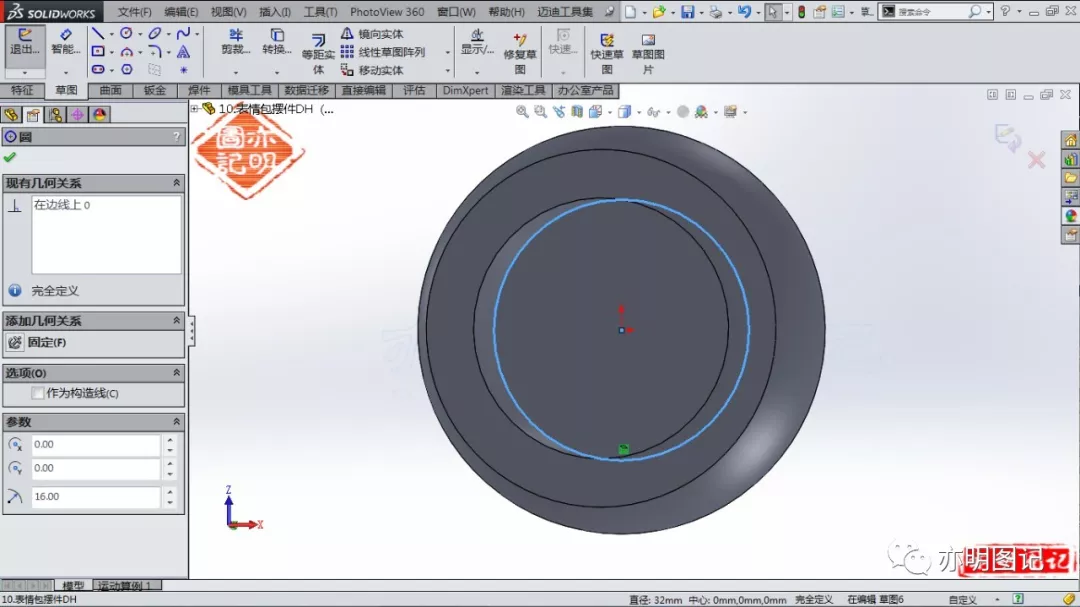Screen dimensions: 1080x607
Task: Open the 迈迪工具集 menu
Action: 565,12
